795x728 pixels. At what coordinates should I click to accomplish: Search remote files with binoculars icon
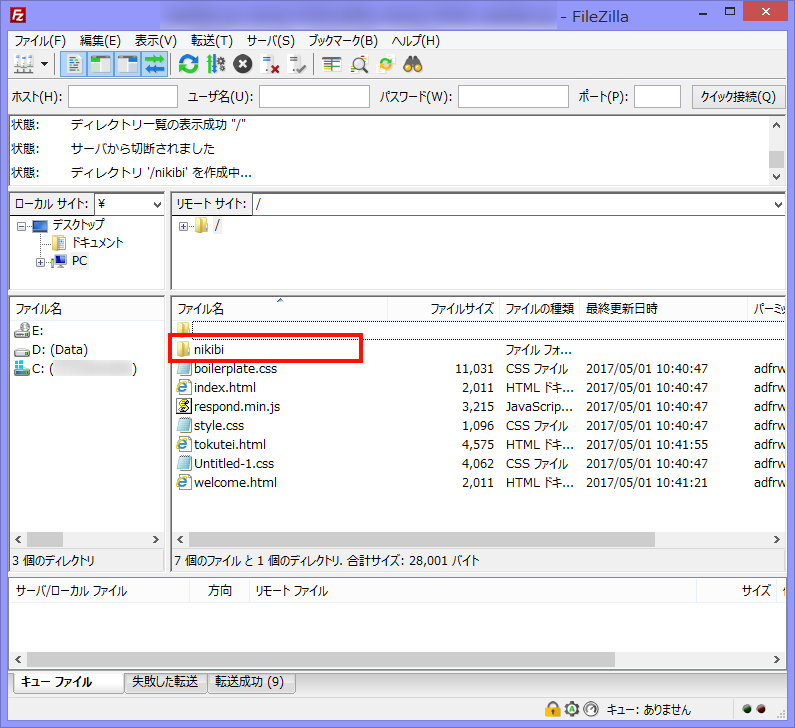coord(413,64)
